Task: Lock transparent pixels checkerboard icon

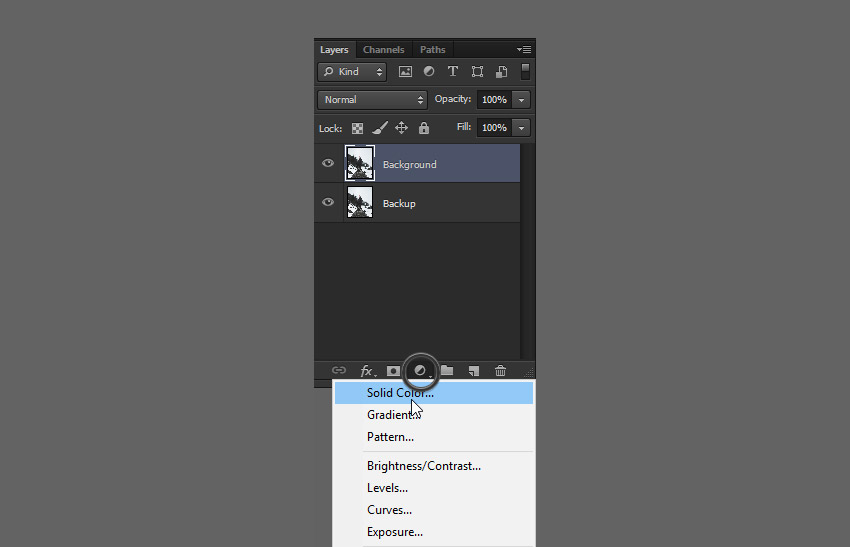Action: tap(357, 128)
